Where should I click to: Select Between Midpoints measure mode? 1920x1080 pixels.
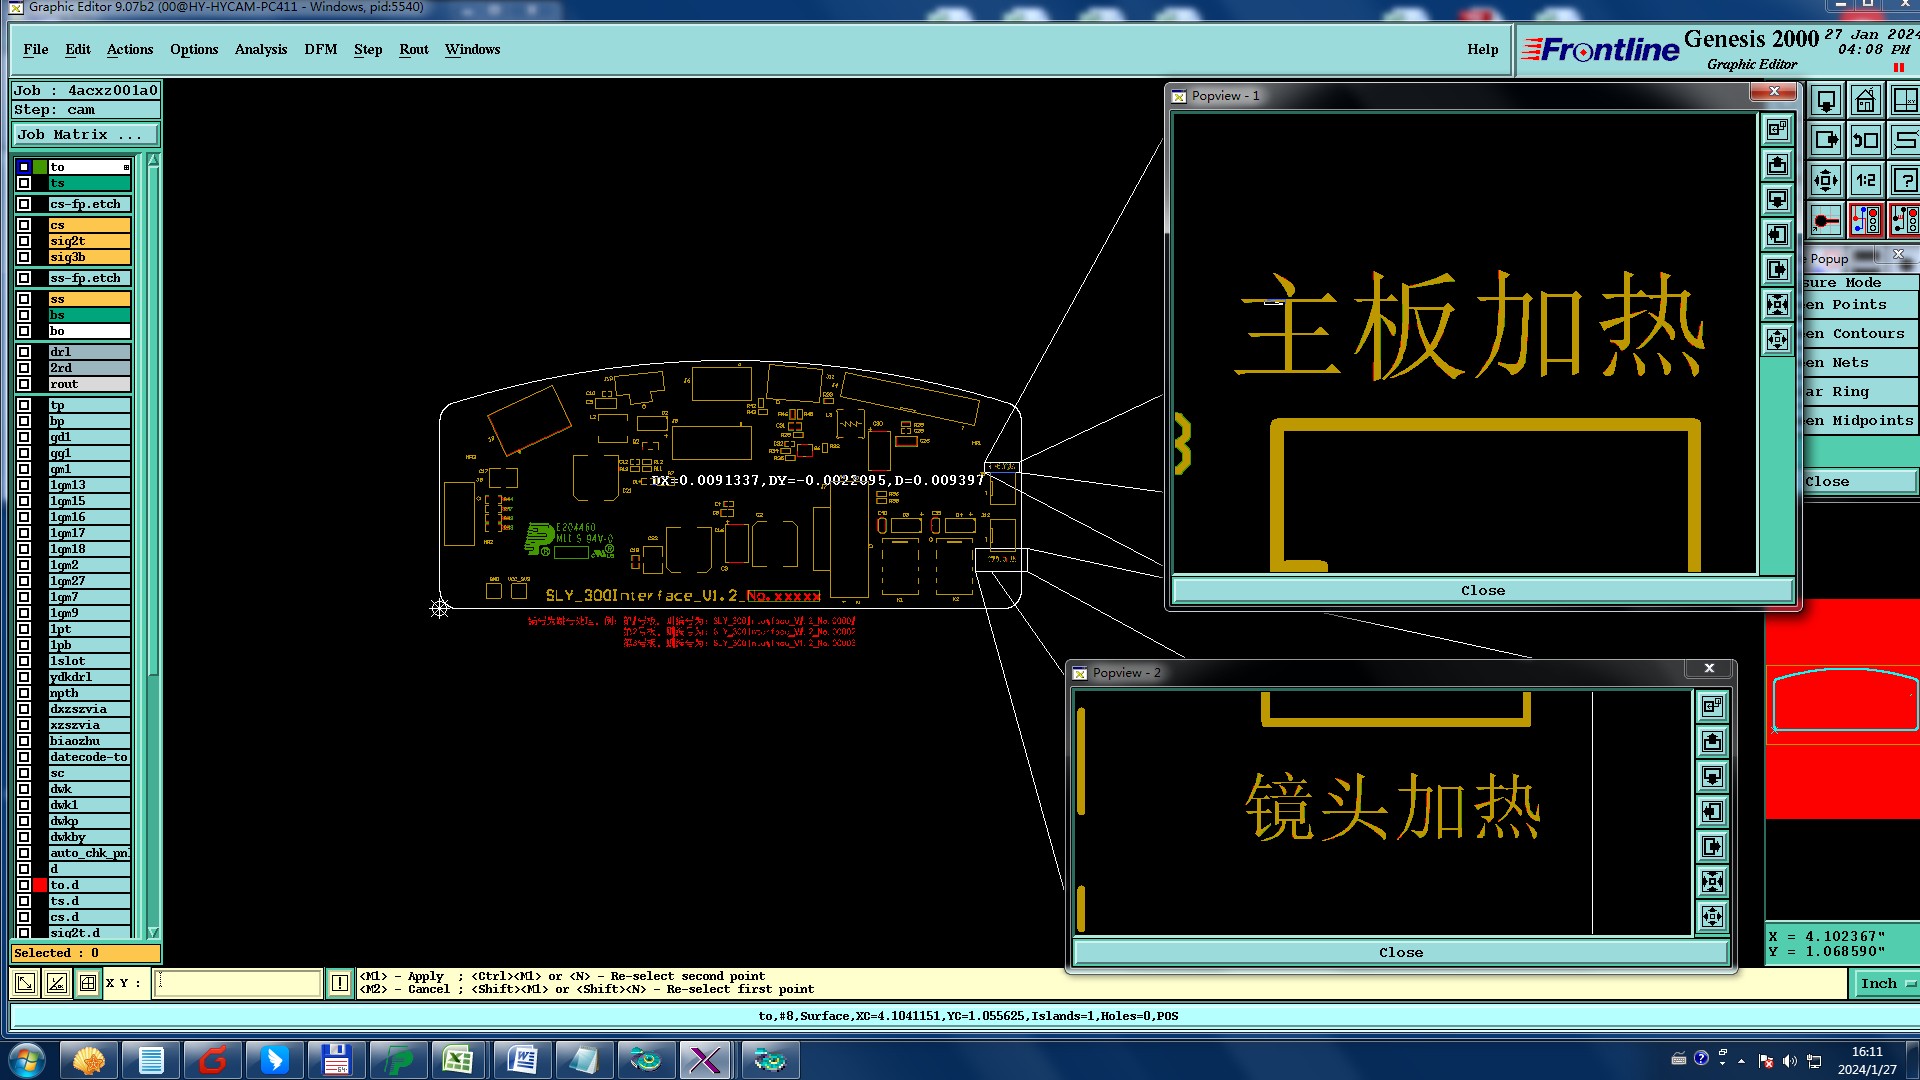(x=1861, y=421)
